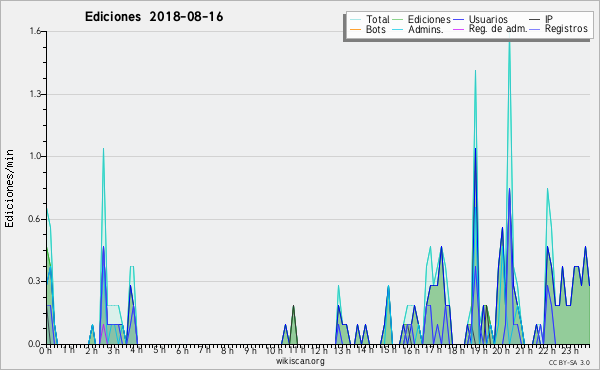The image size is (600, 370).
Task: Click the Ediciones legend entry
Action: tap(422, 19)
